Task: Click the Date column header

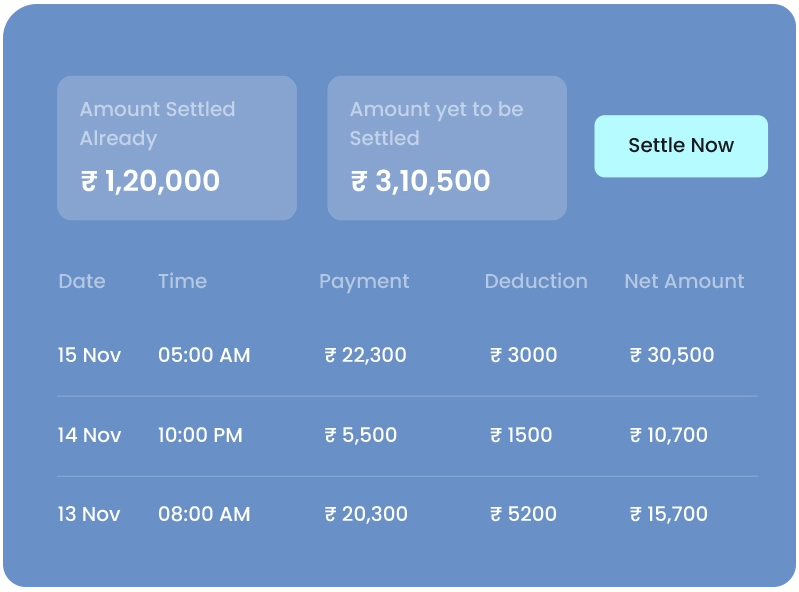Action: (x=82, y=282)
